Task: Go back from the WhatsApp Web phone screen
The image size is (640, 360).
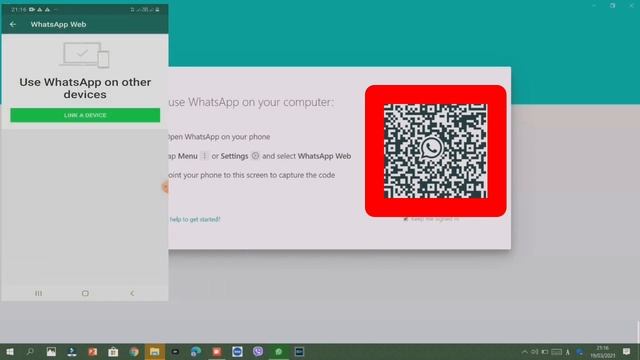Action: pyautogui.click(x=13, y=24)
